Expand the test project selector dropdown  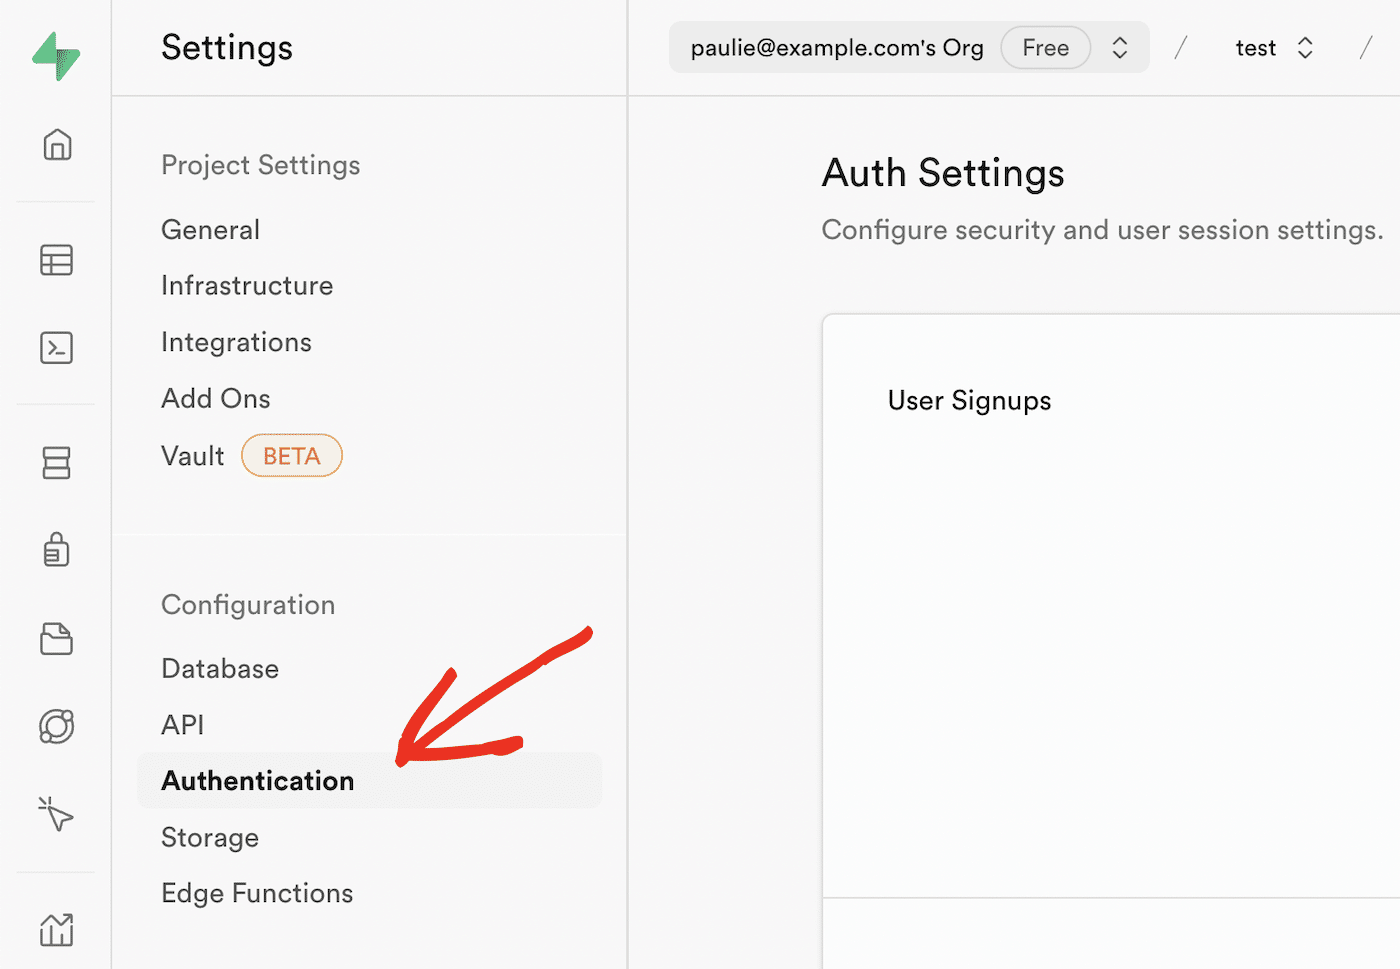[x=1305, y=47]
